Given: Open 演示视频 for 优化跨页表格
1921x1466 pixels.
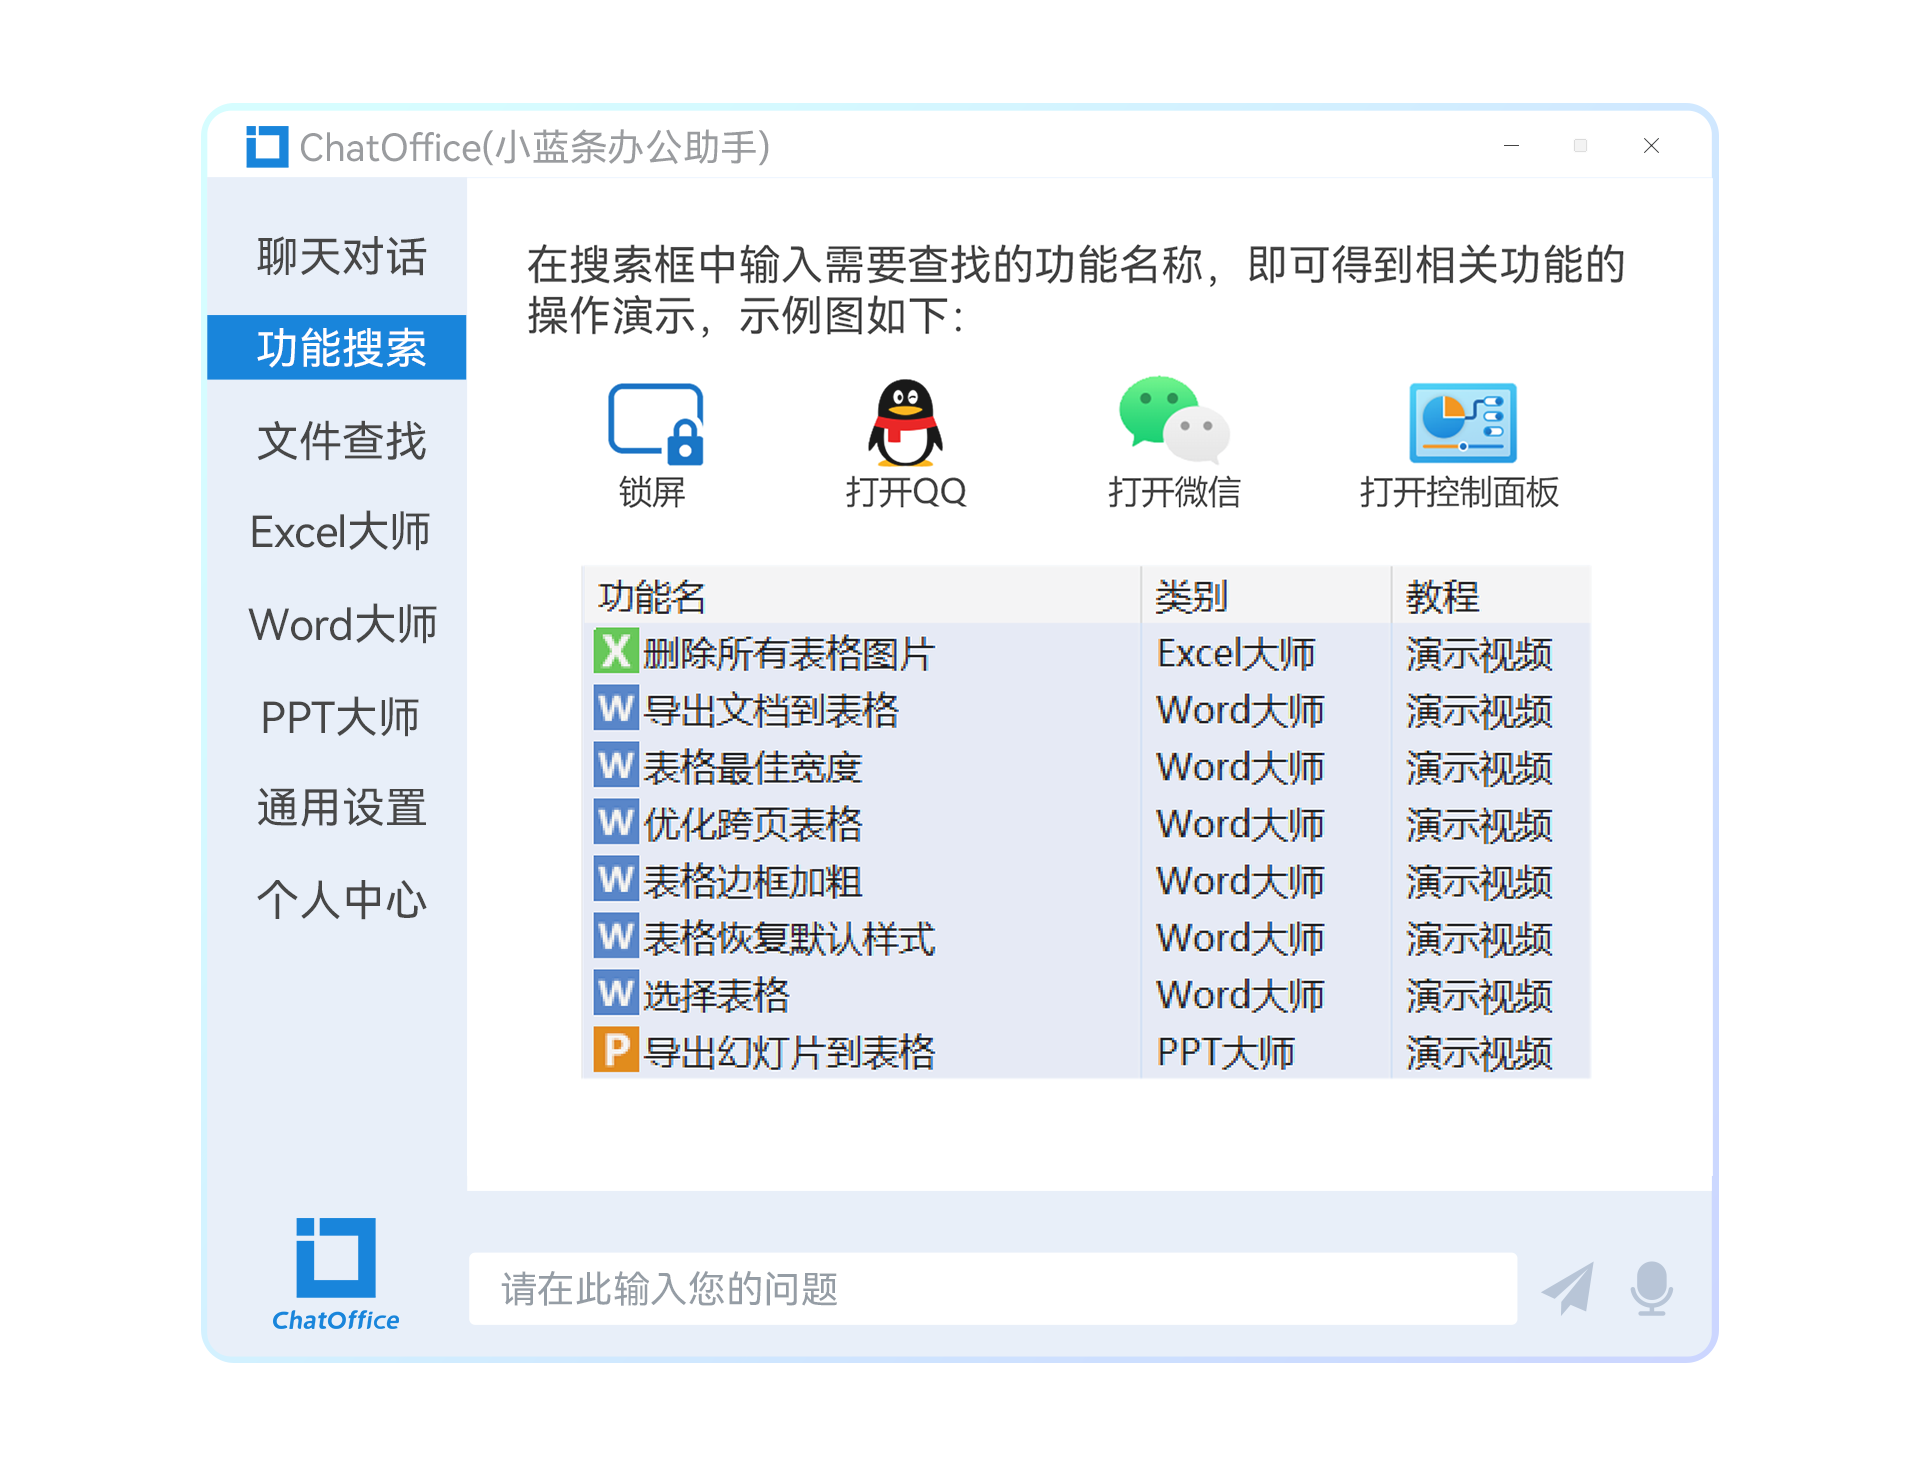Looking at the screenshot, I should 1479,825.
